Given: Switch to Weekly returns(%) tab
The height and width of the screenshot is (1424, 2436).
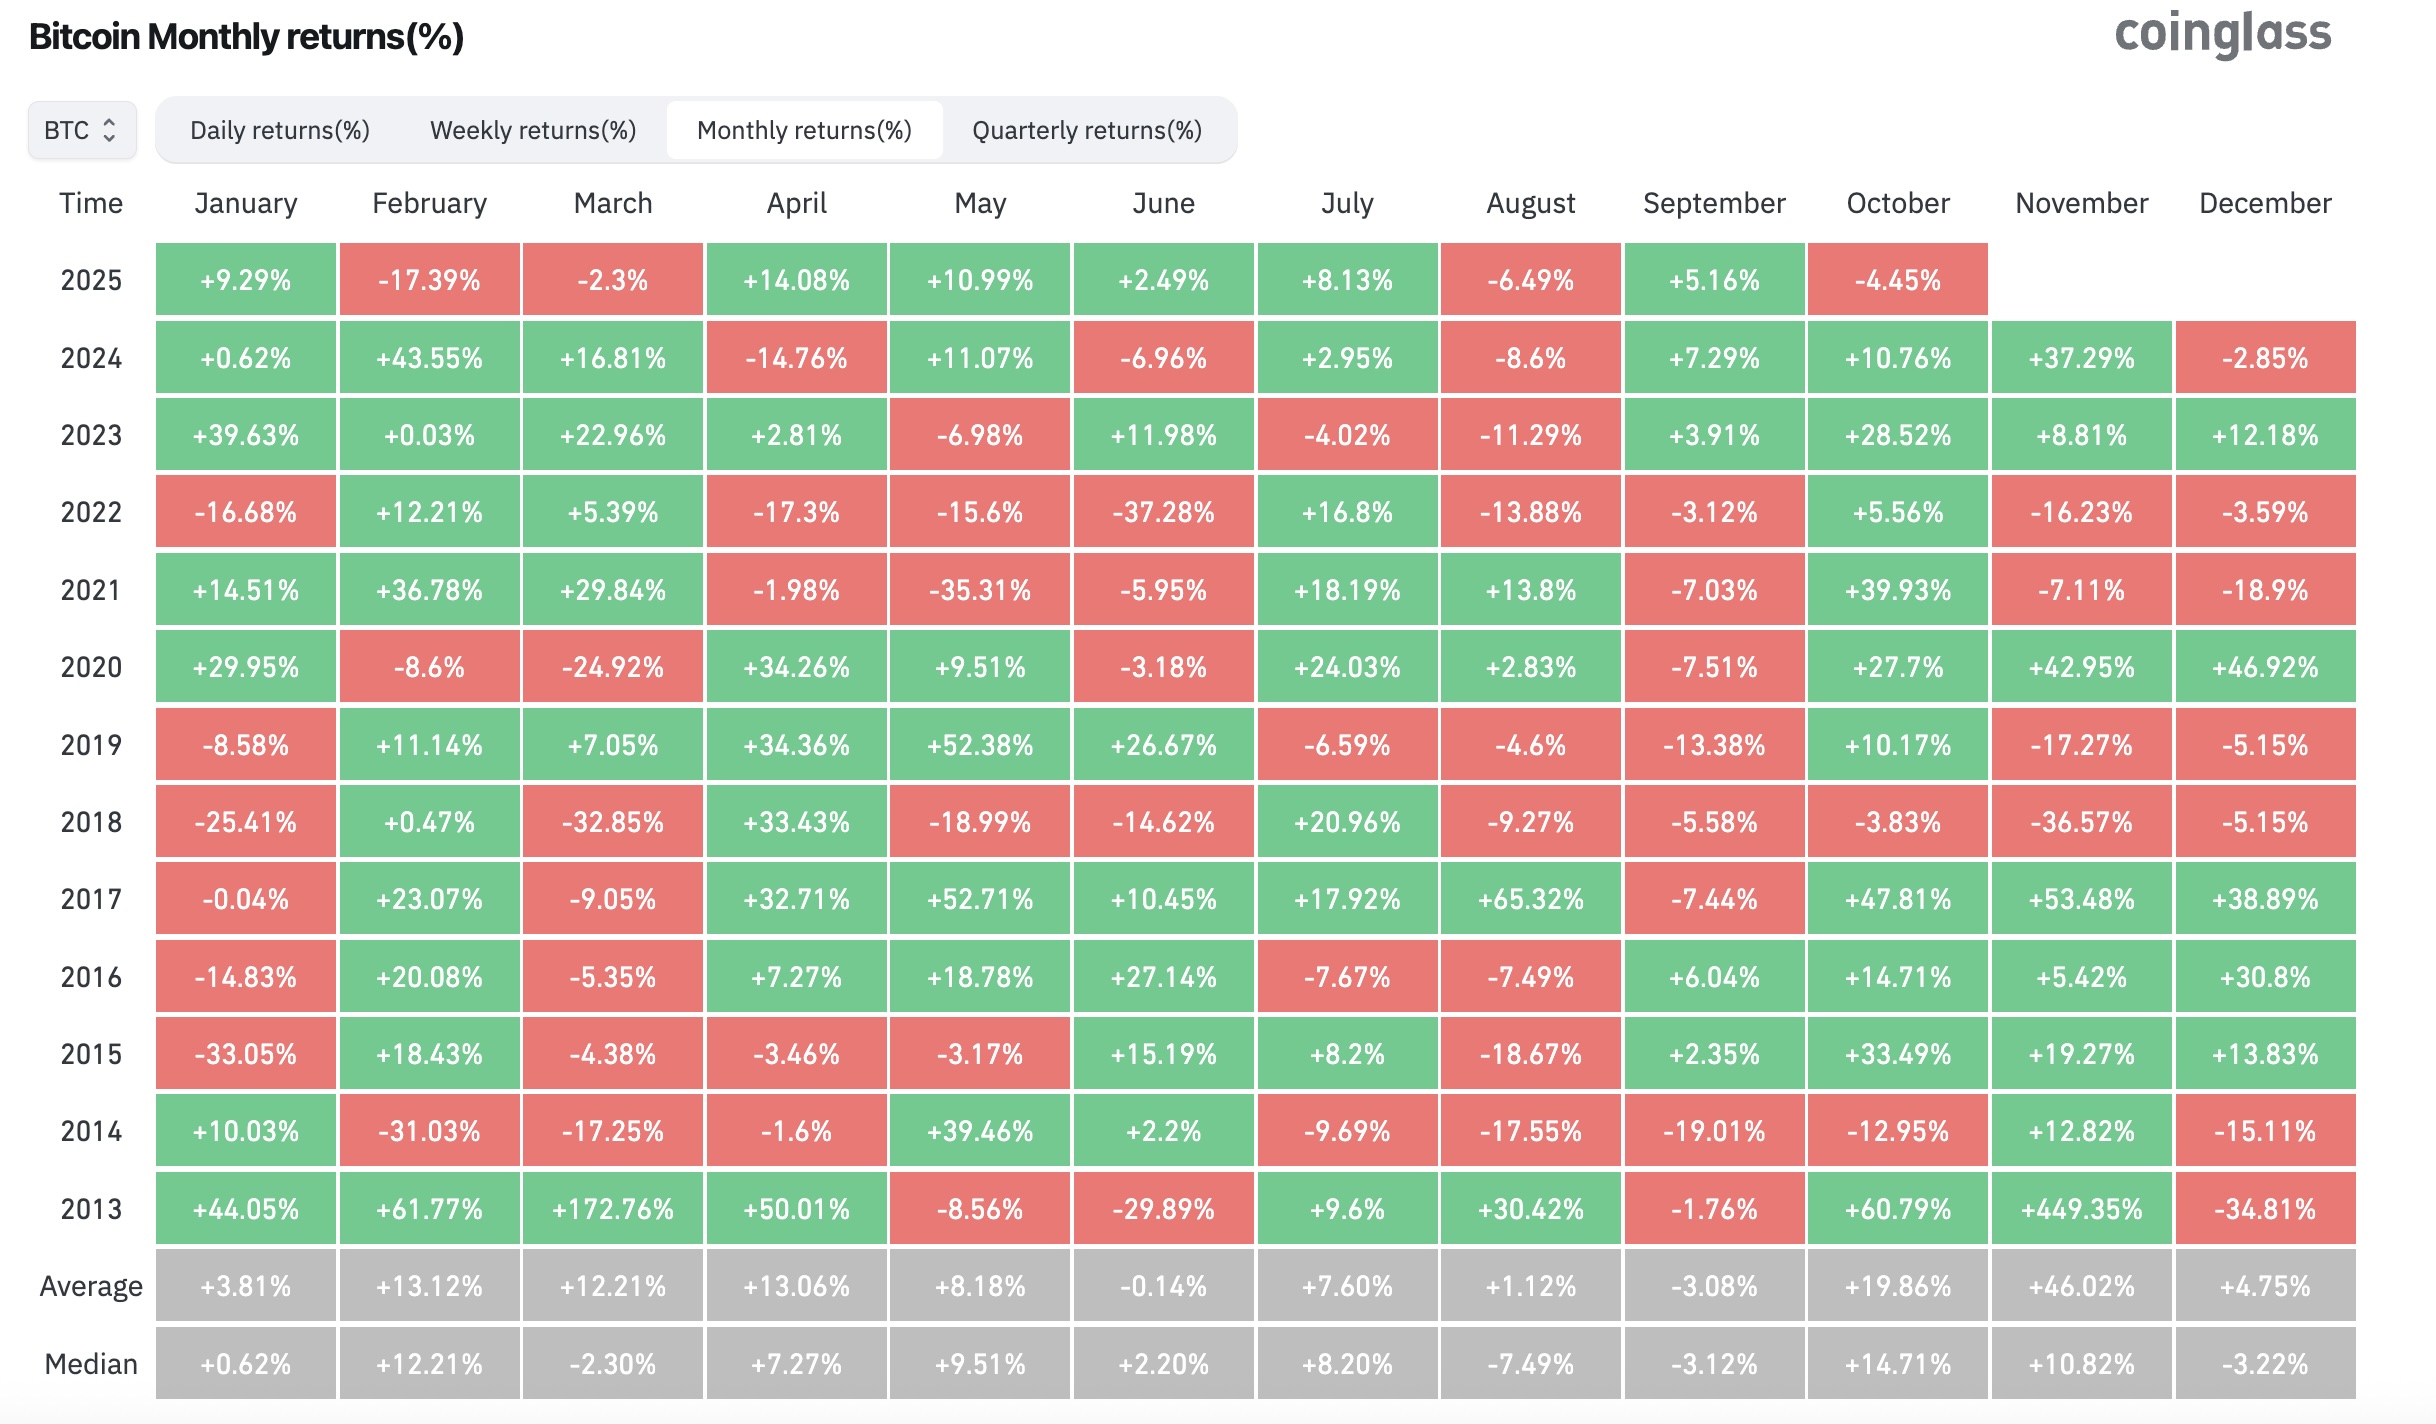Looking at the screenshot, I should click(x=533, y=130).
